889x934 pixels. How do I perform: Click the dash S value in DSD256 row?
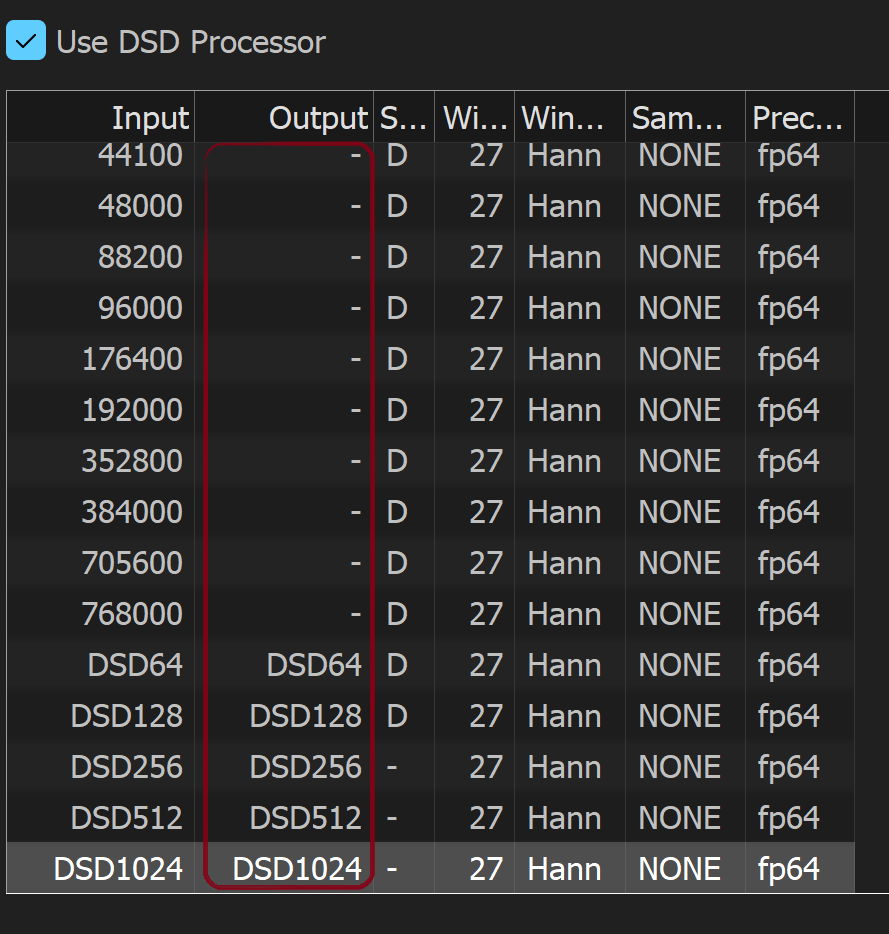(392, 767)
